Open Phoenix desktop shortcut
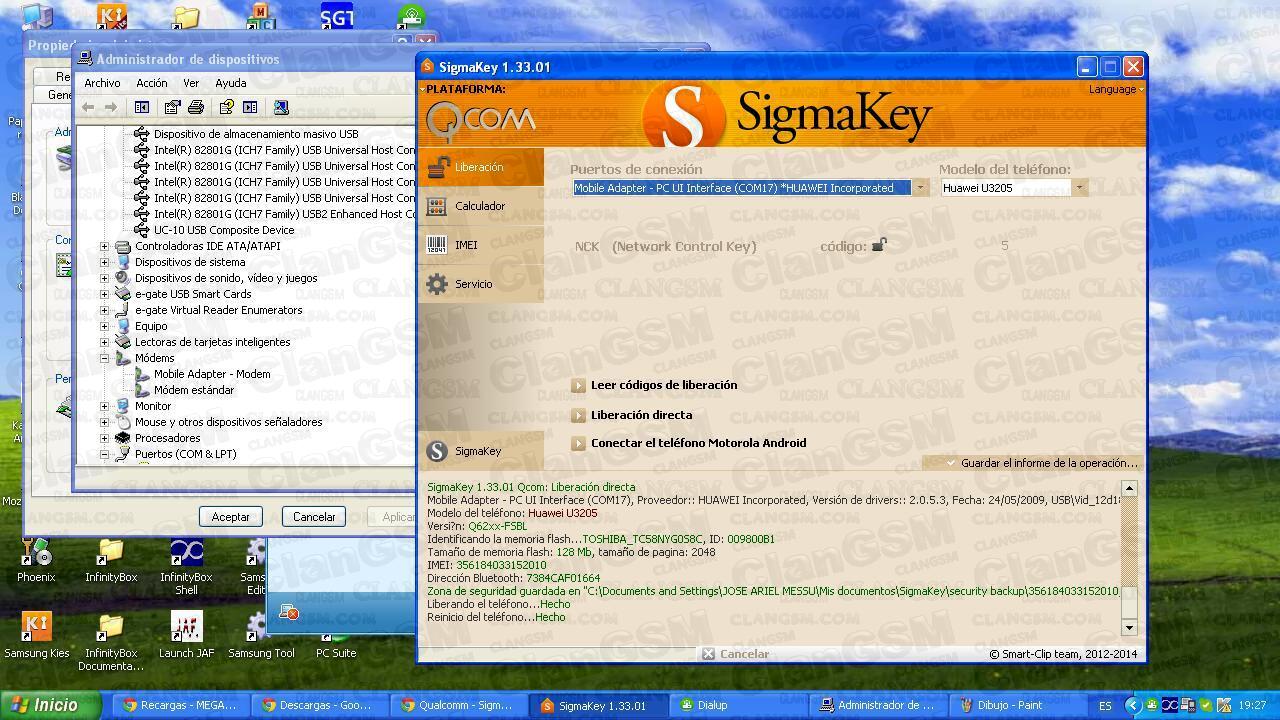This screenshot has height=720, width=1280. pos(36,559)
